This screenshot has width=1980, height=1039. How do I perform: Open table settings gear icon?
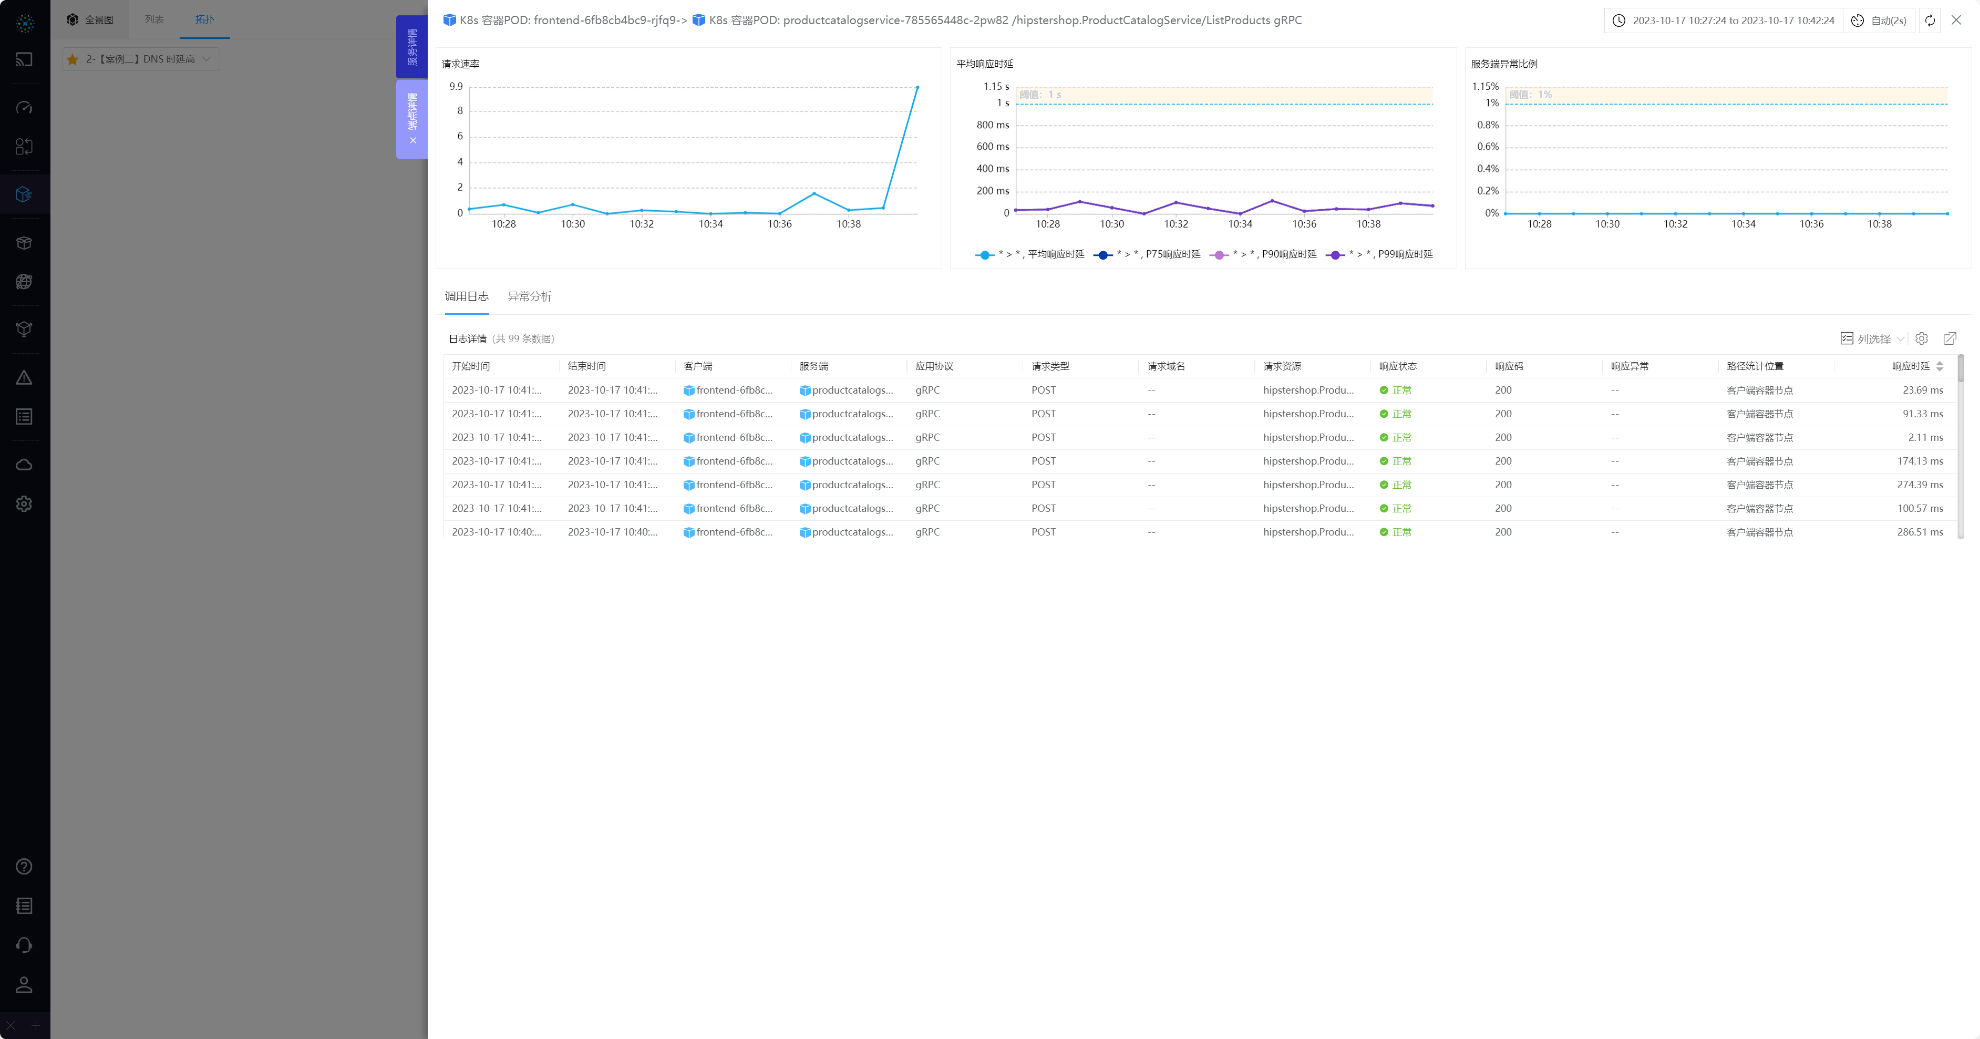[x=1921, y=339]
